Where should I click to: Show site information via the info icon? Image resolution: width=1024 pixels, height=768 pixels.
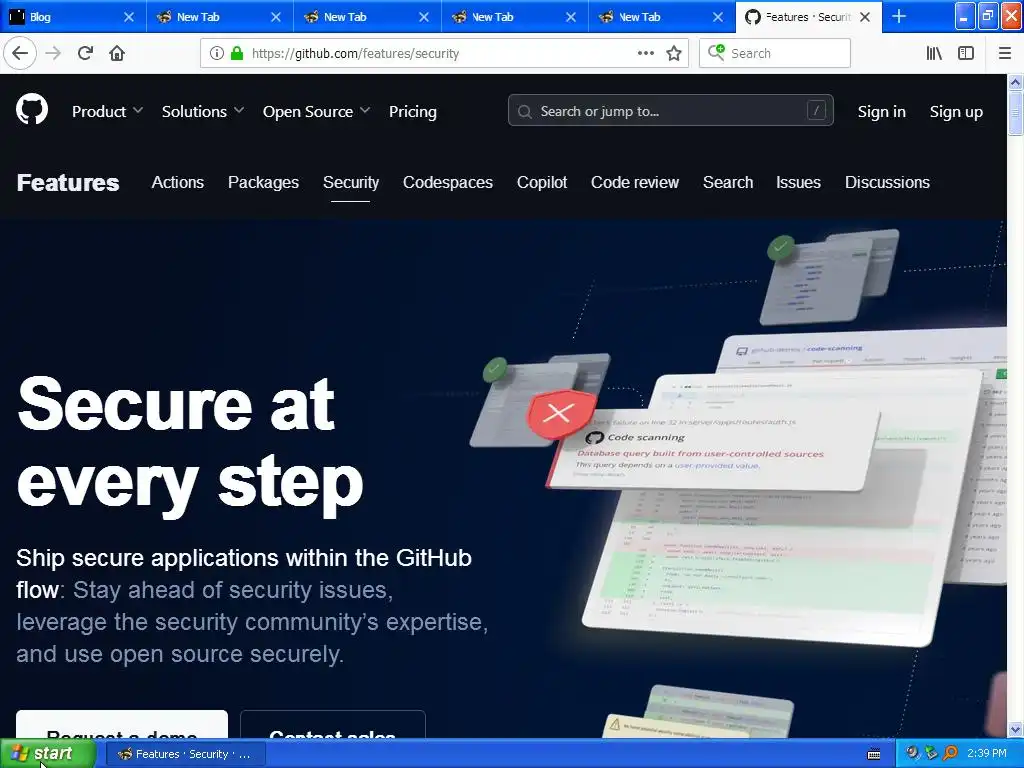click(x=216, y=53)
